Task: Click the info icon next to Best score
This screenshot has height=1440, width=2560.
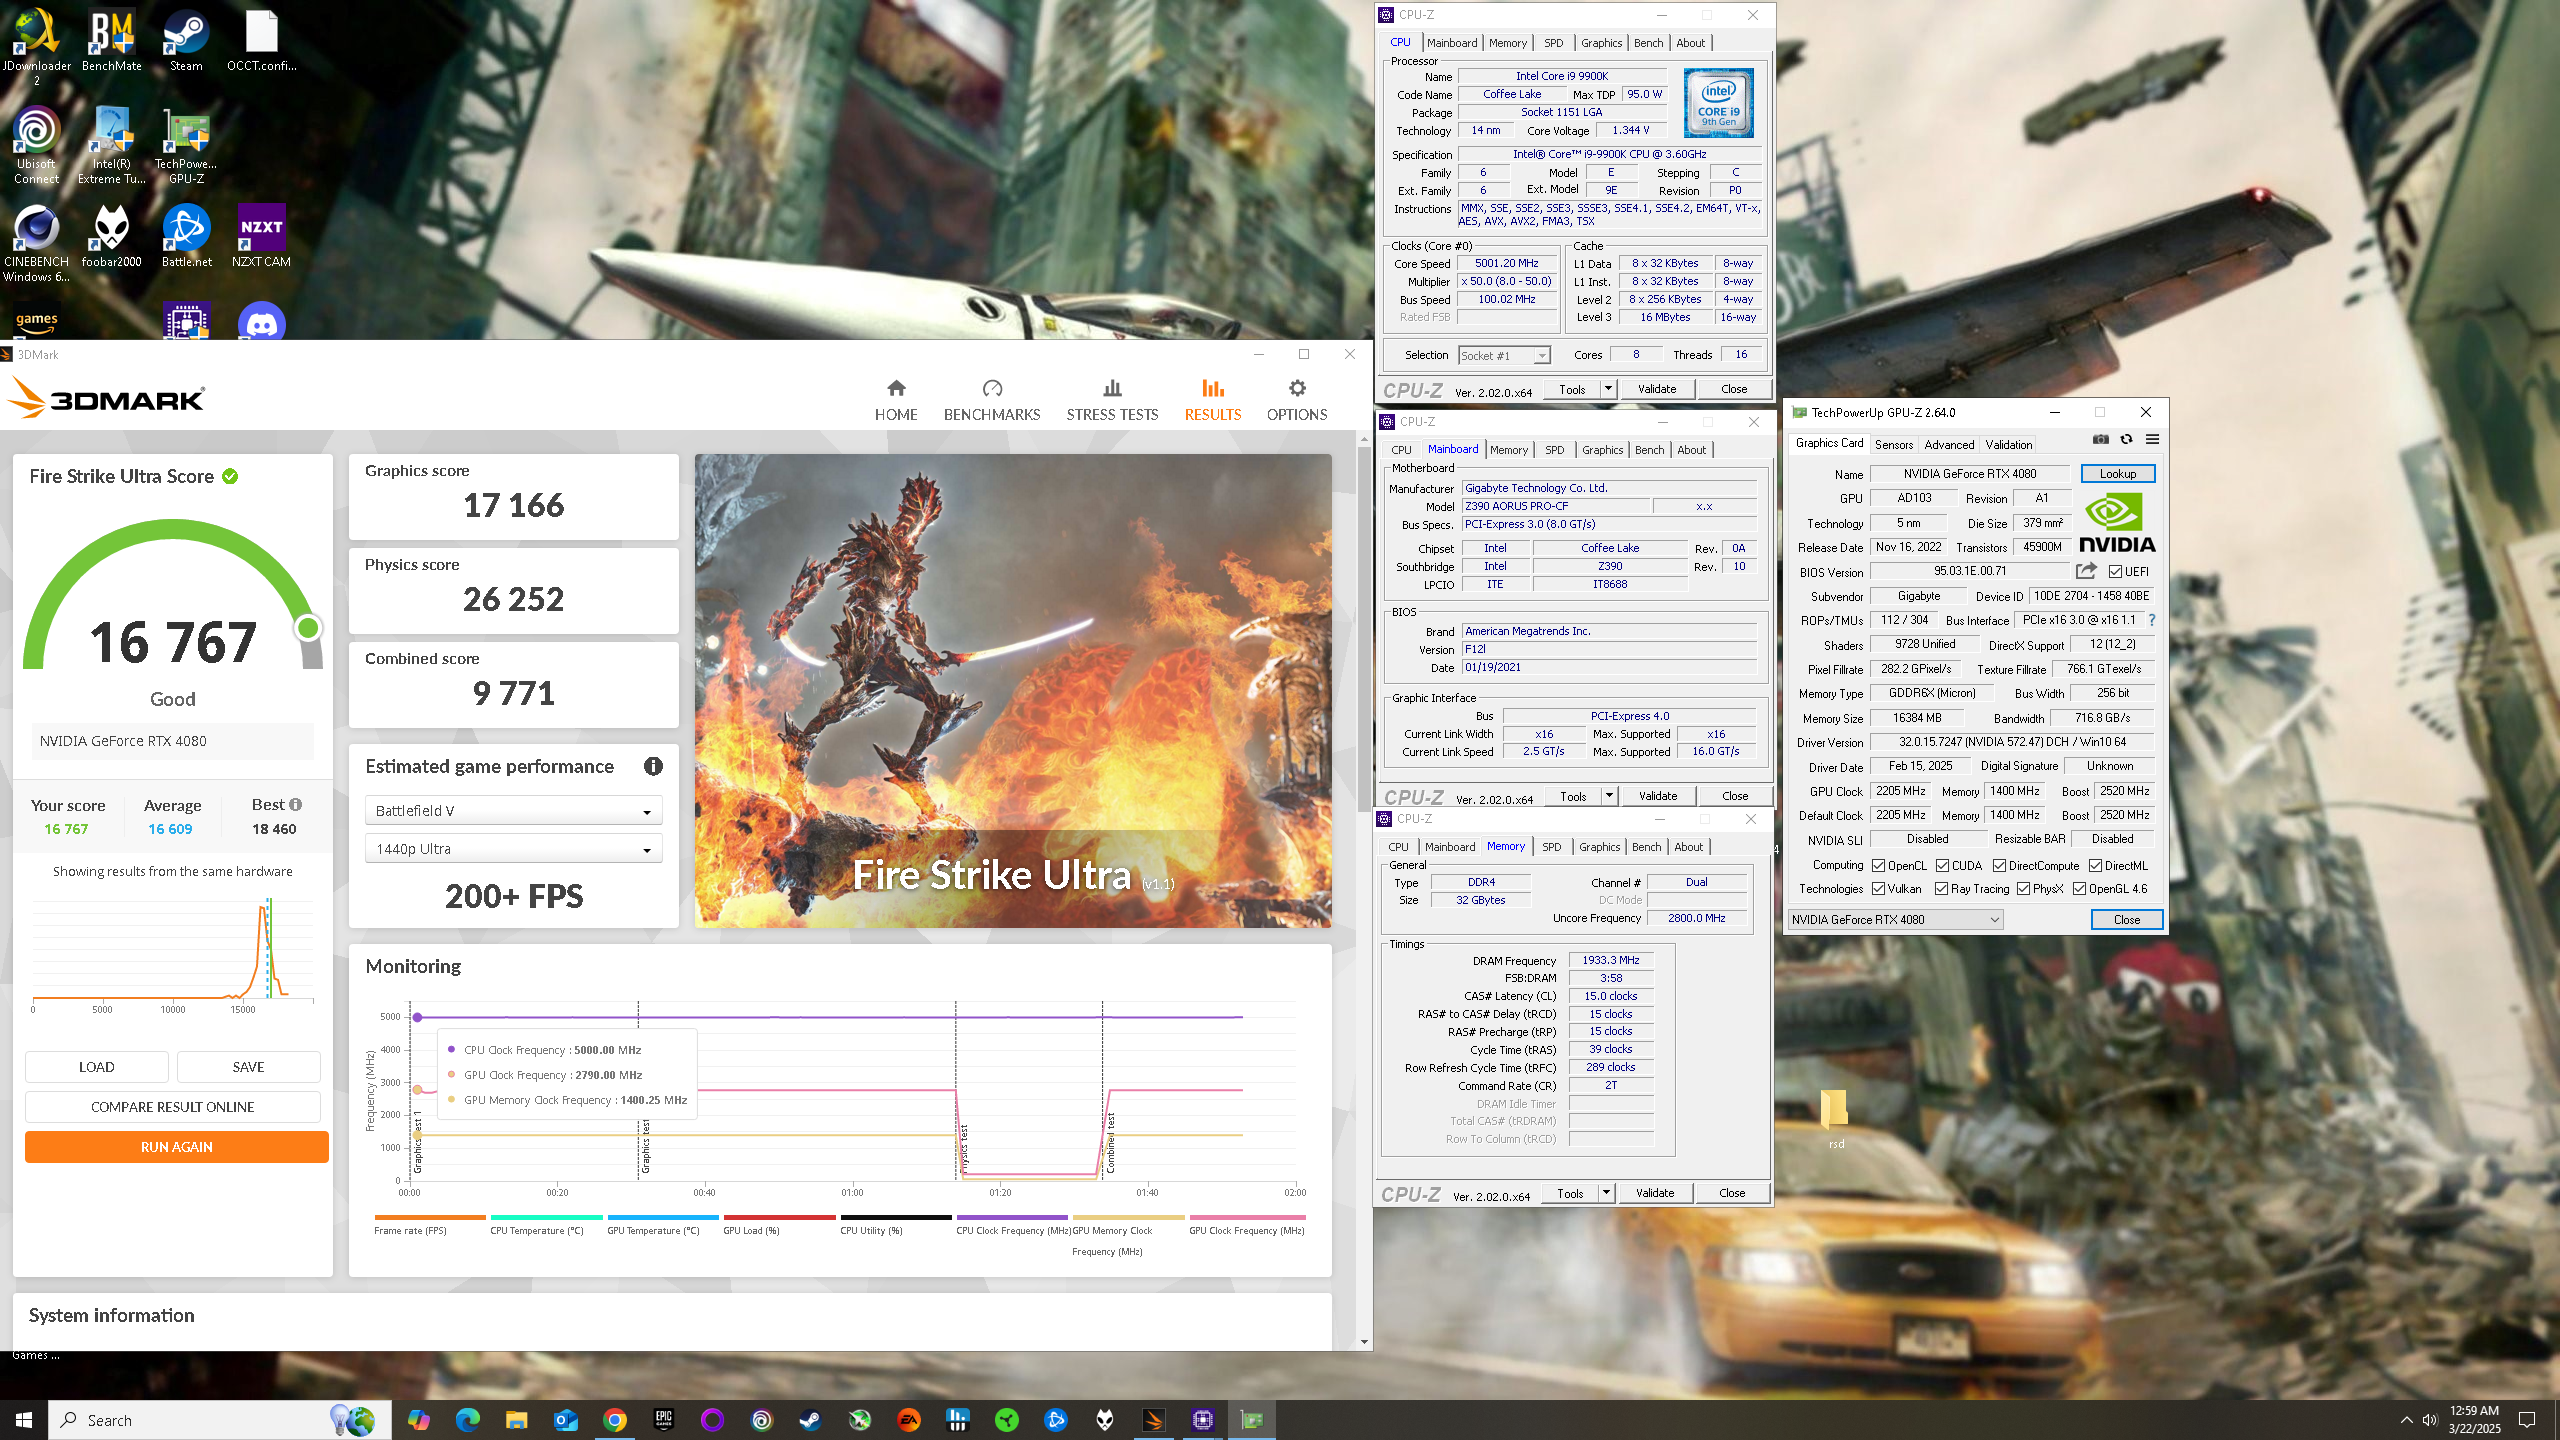Action: pyautogui.click(x=296, y=804)
